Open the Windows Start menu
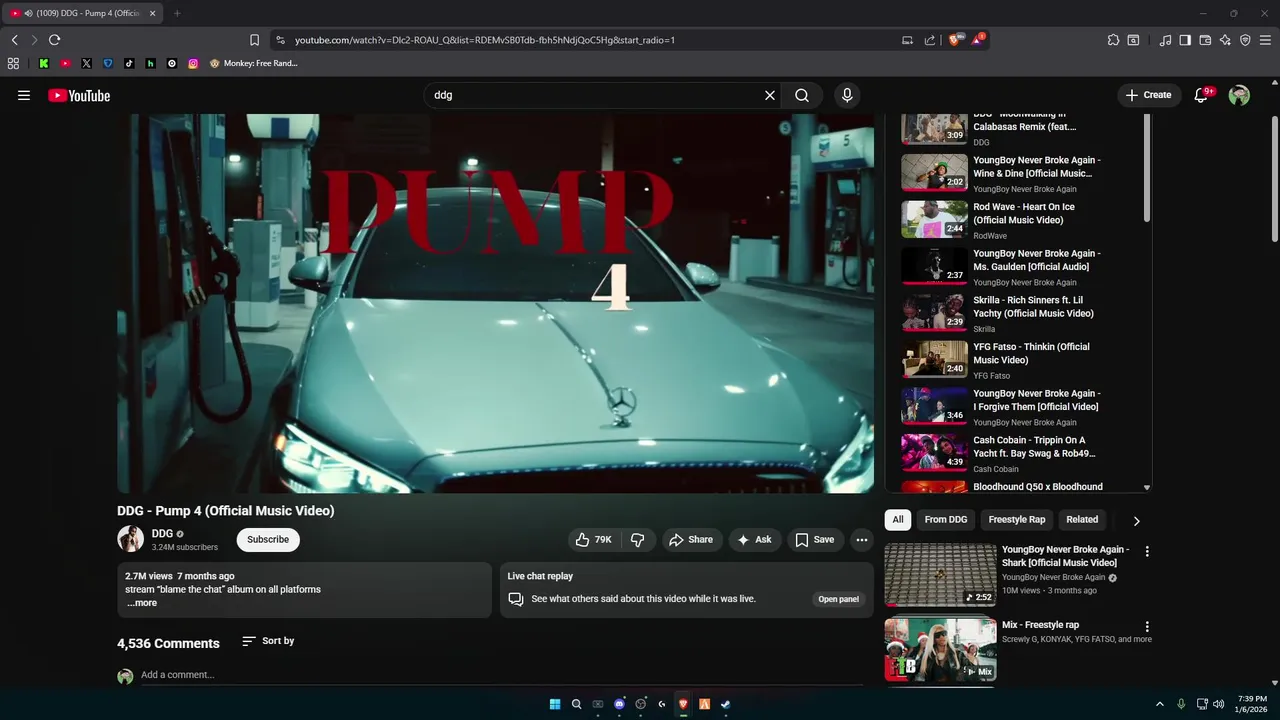The height and width of the screenshot is (720, 1280). (555, 704)
